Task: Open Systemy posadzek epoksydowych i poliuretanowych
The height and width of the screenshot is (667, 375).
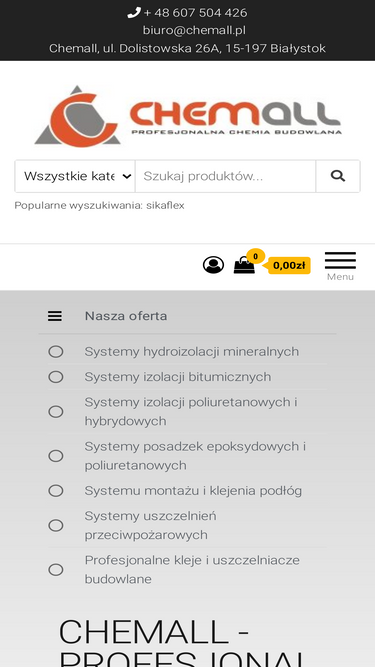Action: coord(195,456)
